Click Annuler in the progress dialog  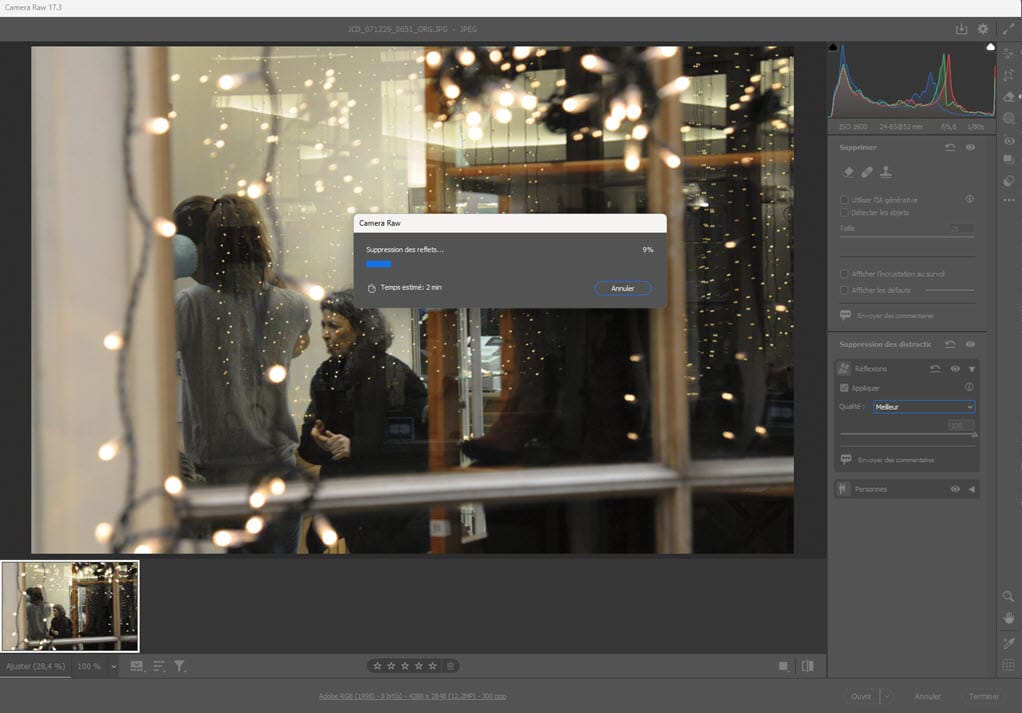click(622, 288)
